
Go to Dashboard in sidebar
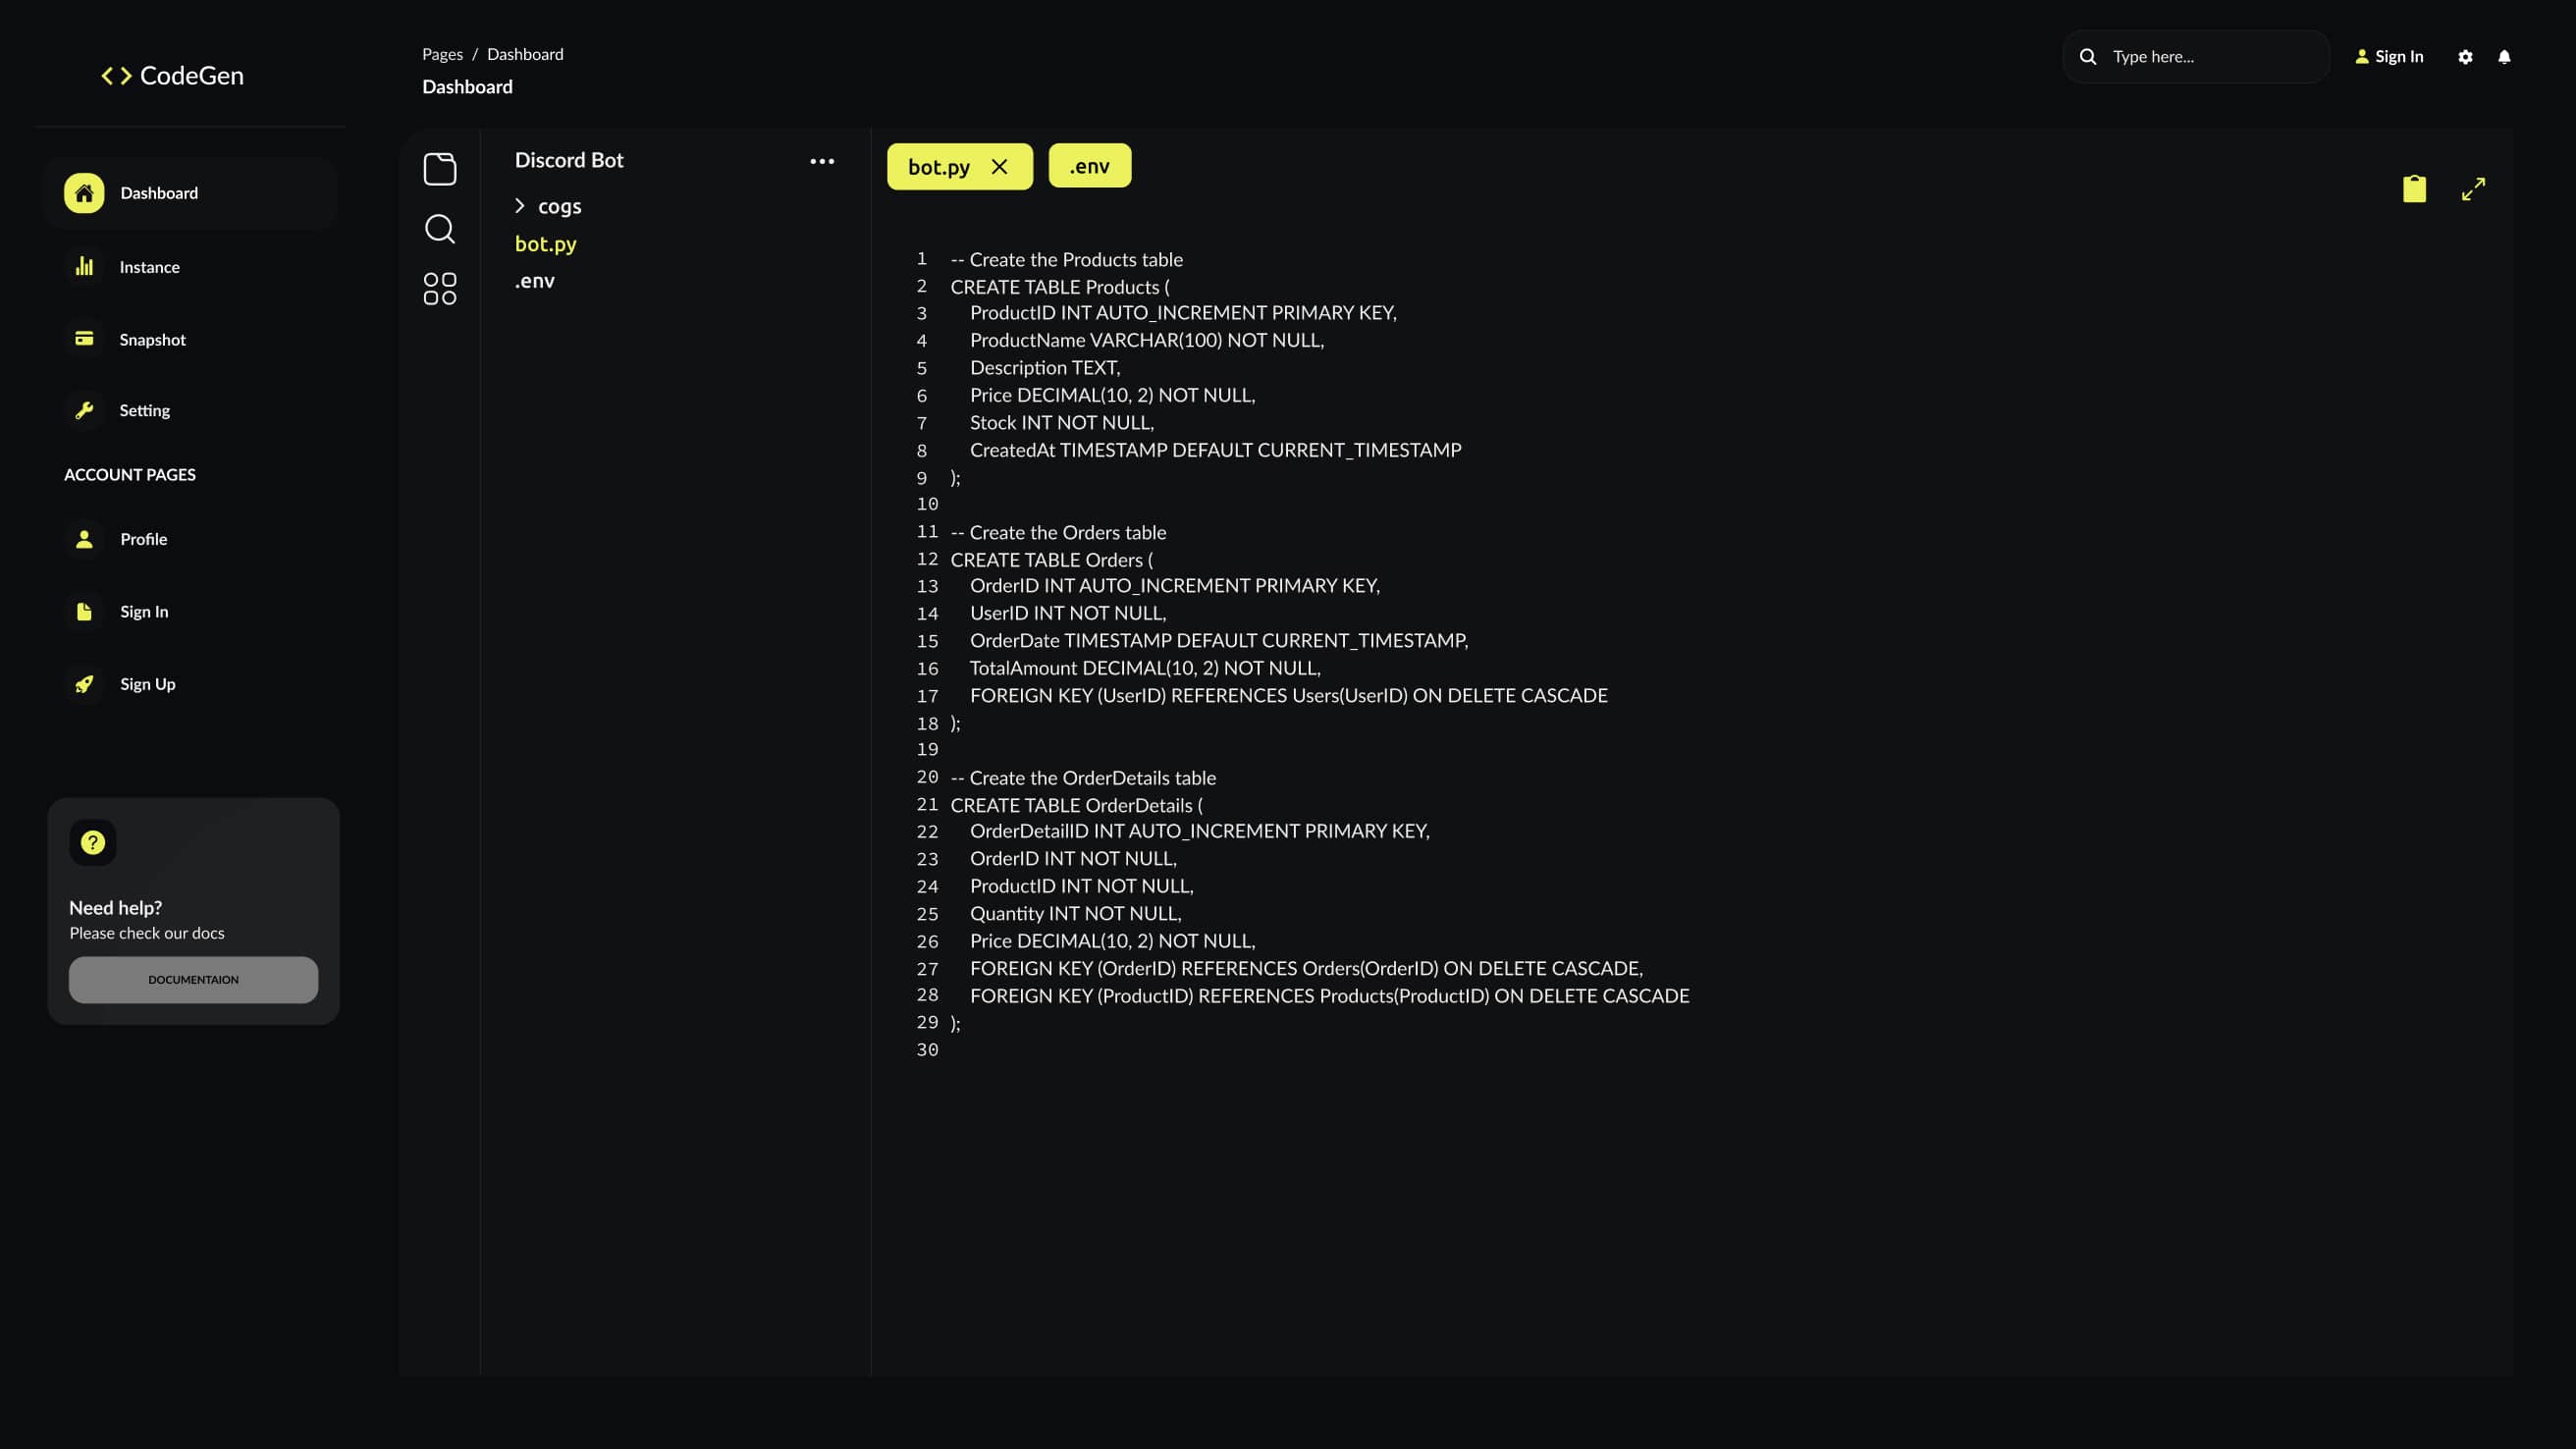(191, 193)
